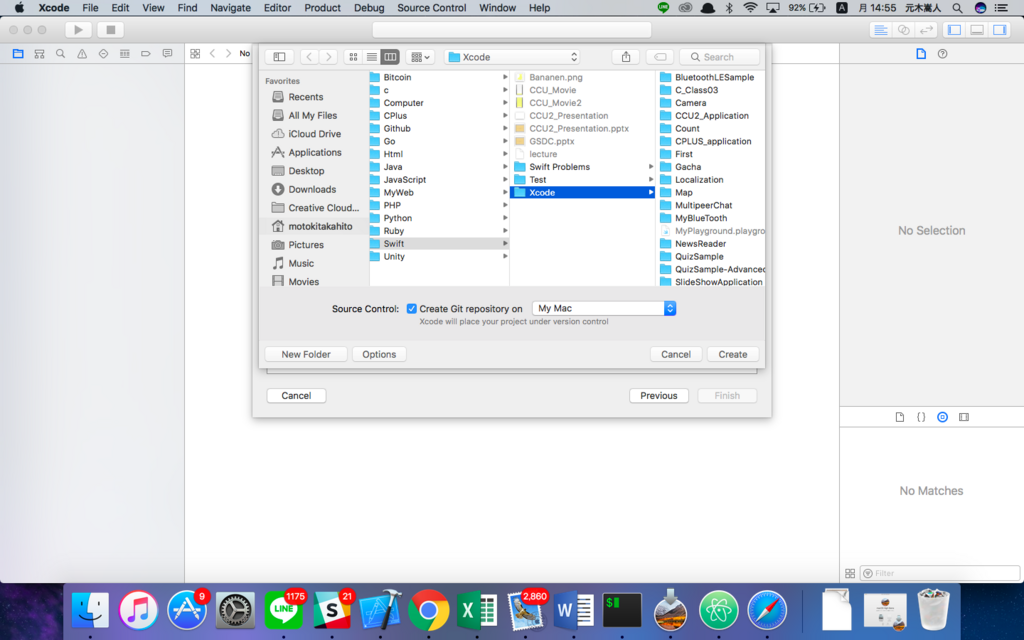Viewport: 1024px width, 640px height.
Task: Click the New Folder button
Action: click(306, 354)
